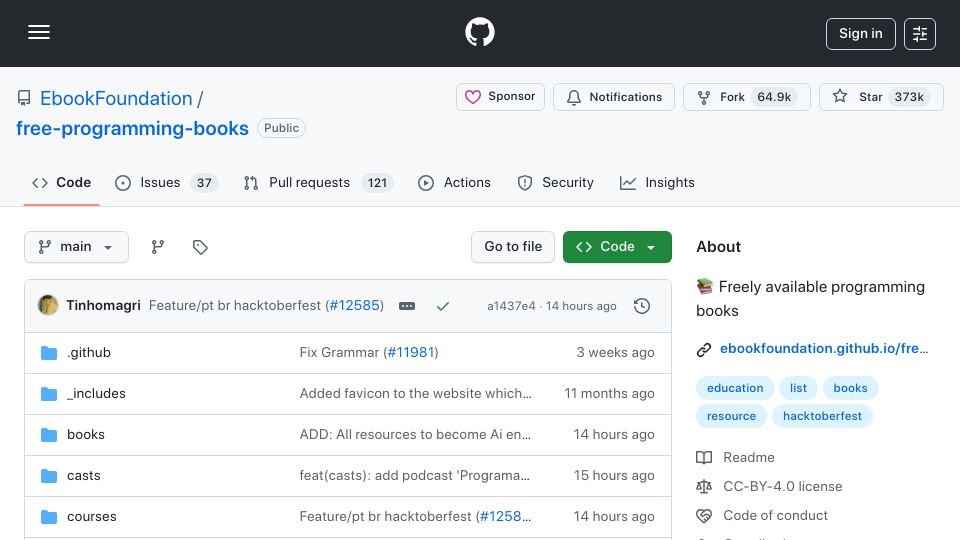This screenshot has height=540, width=960.
Task: View tags via the tag icon
Action: click(x=200, y=247)
